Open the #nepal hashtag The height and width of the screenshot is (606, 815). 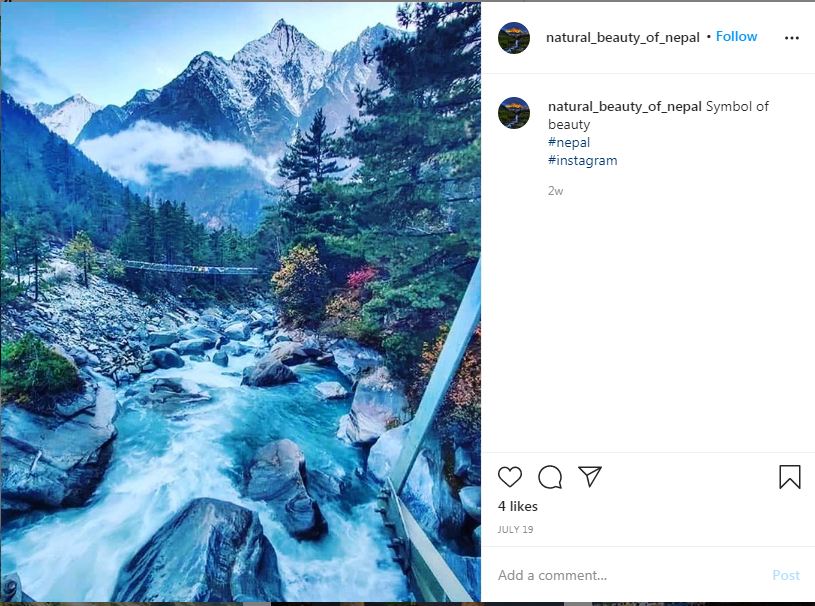[x=569, y=143]
